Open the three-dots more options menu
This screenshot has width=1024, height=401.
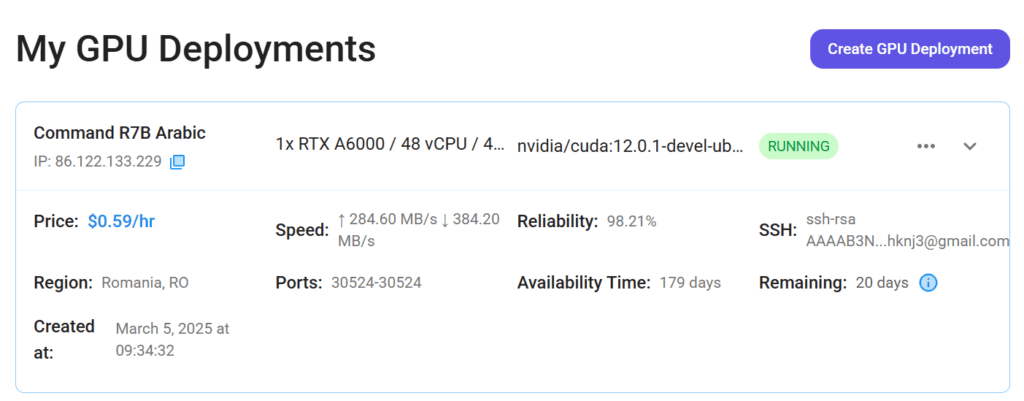click(x=926, y=146)
